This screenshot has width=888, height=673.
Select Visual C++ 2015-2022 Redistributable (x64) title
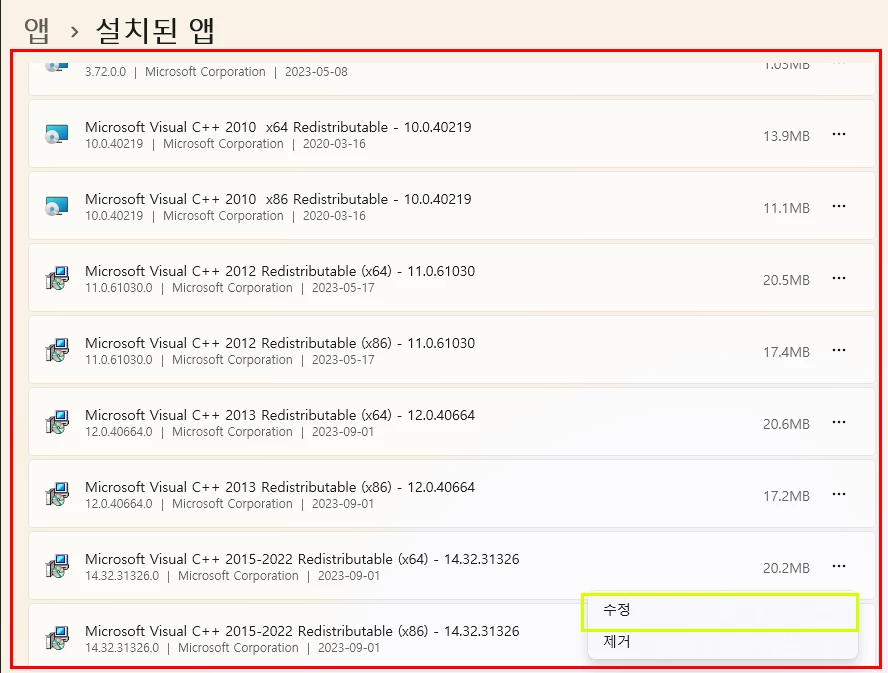click(302, 559)
